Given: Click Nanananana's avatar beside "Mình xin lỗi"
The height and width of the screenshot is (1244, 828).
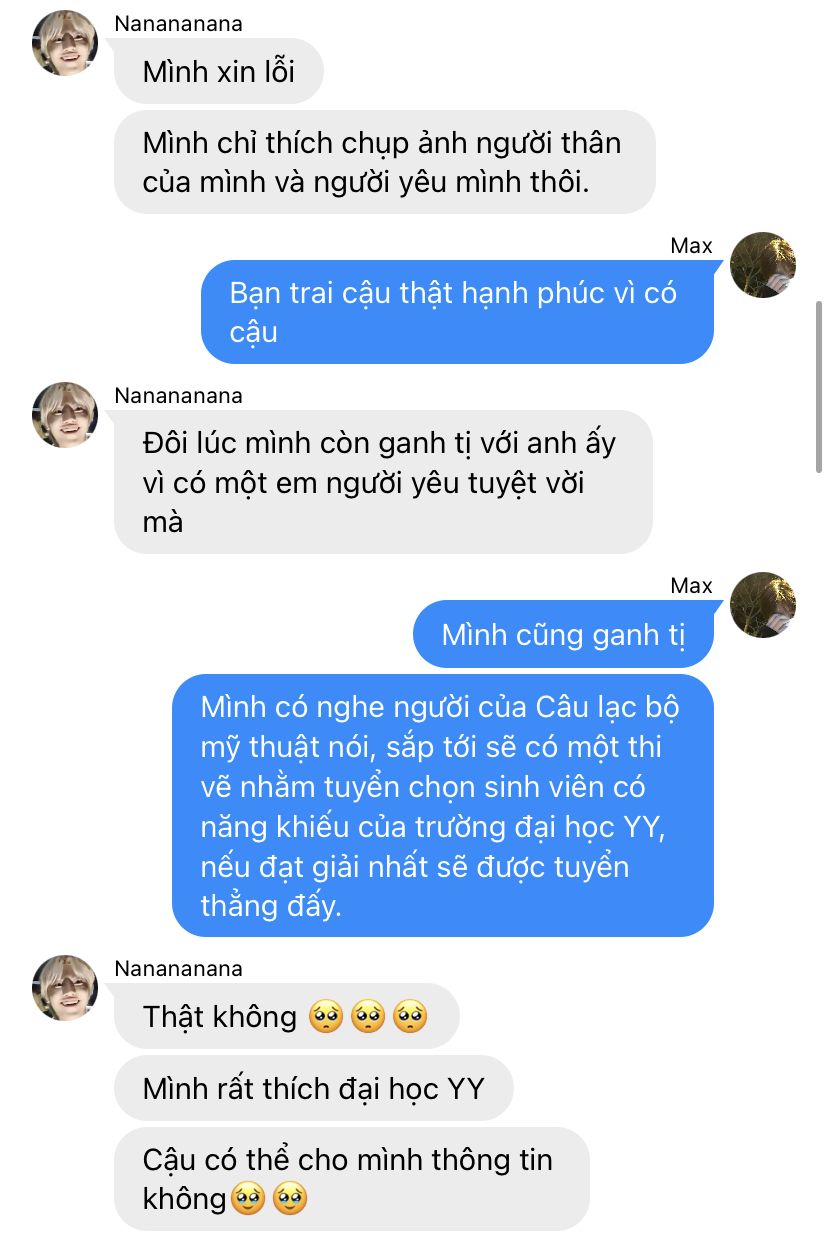Looking at the screenshot, I should (x=65, y=43).
